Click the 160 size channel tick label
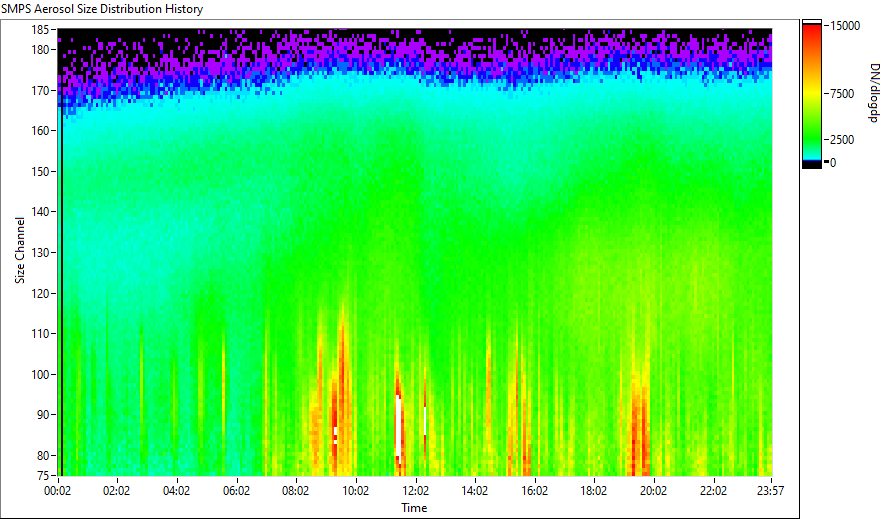This screenshot has width=884, height=519. tap(40, 131)
